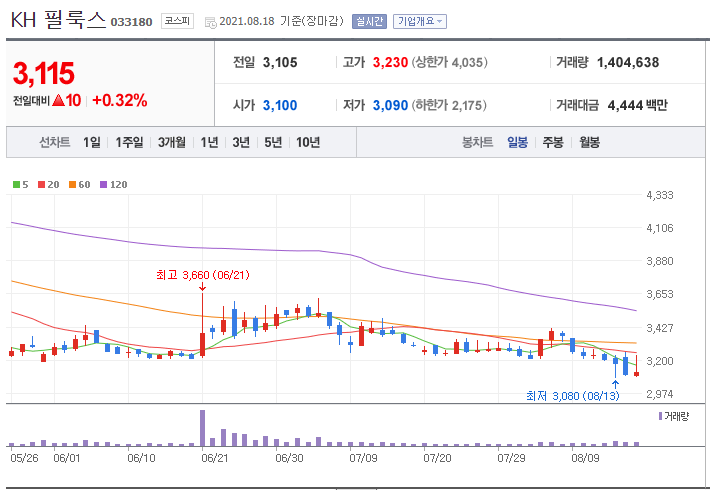Viewport: 710px width, 490px height.
Task: Click the 거래량 value 1,404,638
Action: pos(628,62)
